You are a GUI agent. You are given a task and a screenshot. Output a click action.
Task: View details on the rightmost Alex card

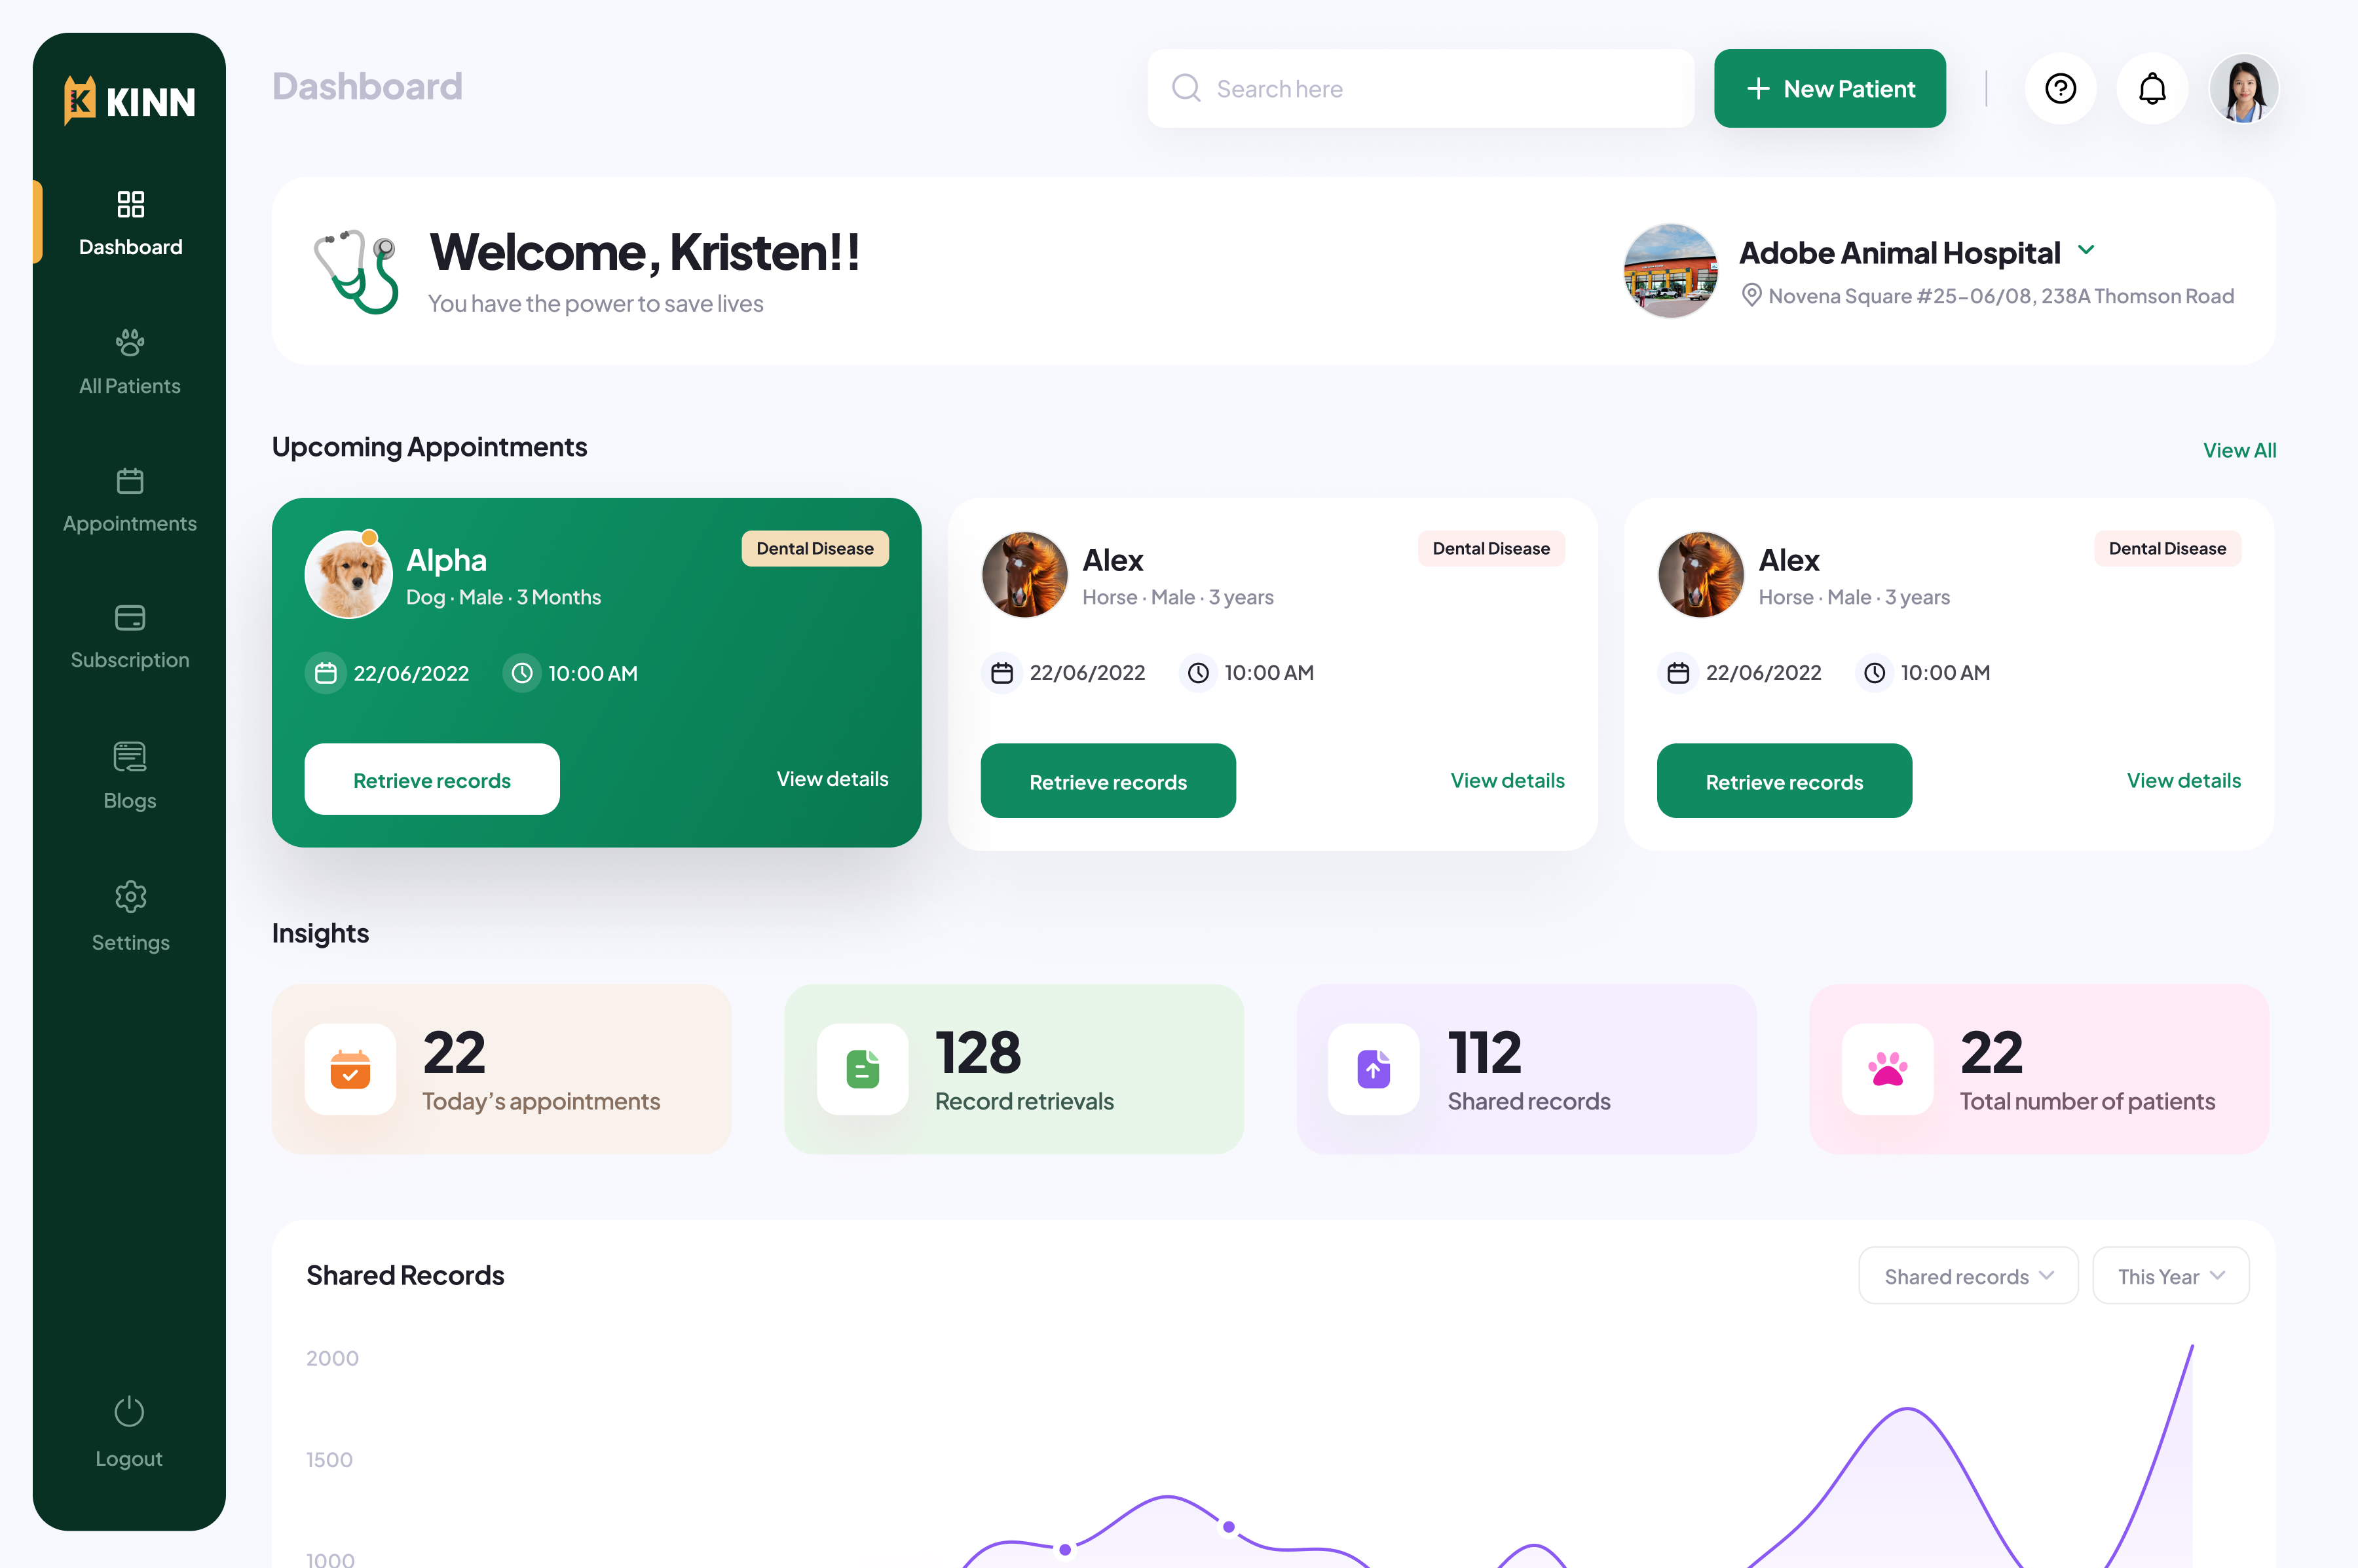click(2183, 780)
